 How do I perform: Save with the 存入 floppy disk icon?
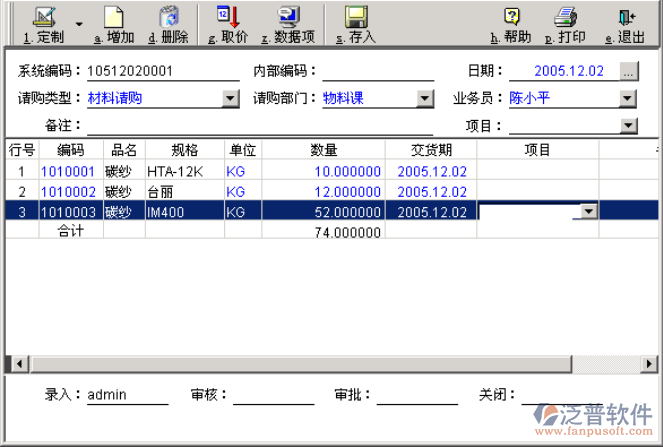tap(355, 18)
